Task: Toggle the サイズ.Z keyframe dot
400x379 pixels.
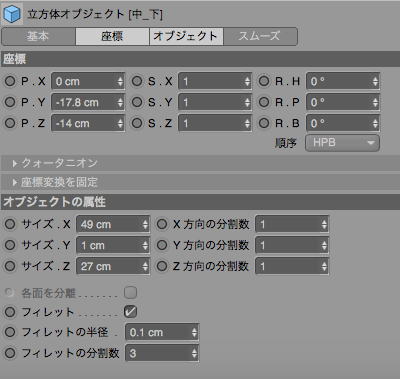Action: point(10,266)
